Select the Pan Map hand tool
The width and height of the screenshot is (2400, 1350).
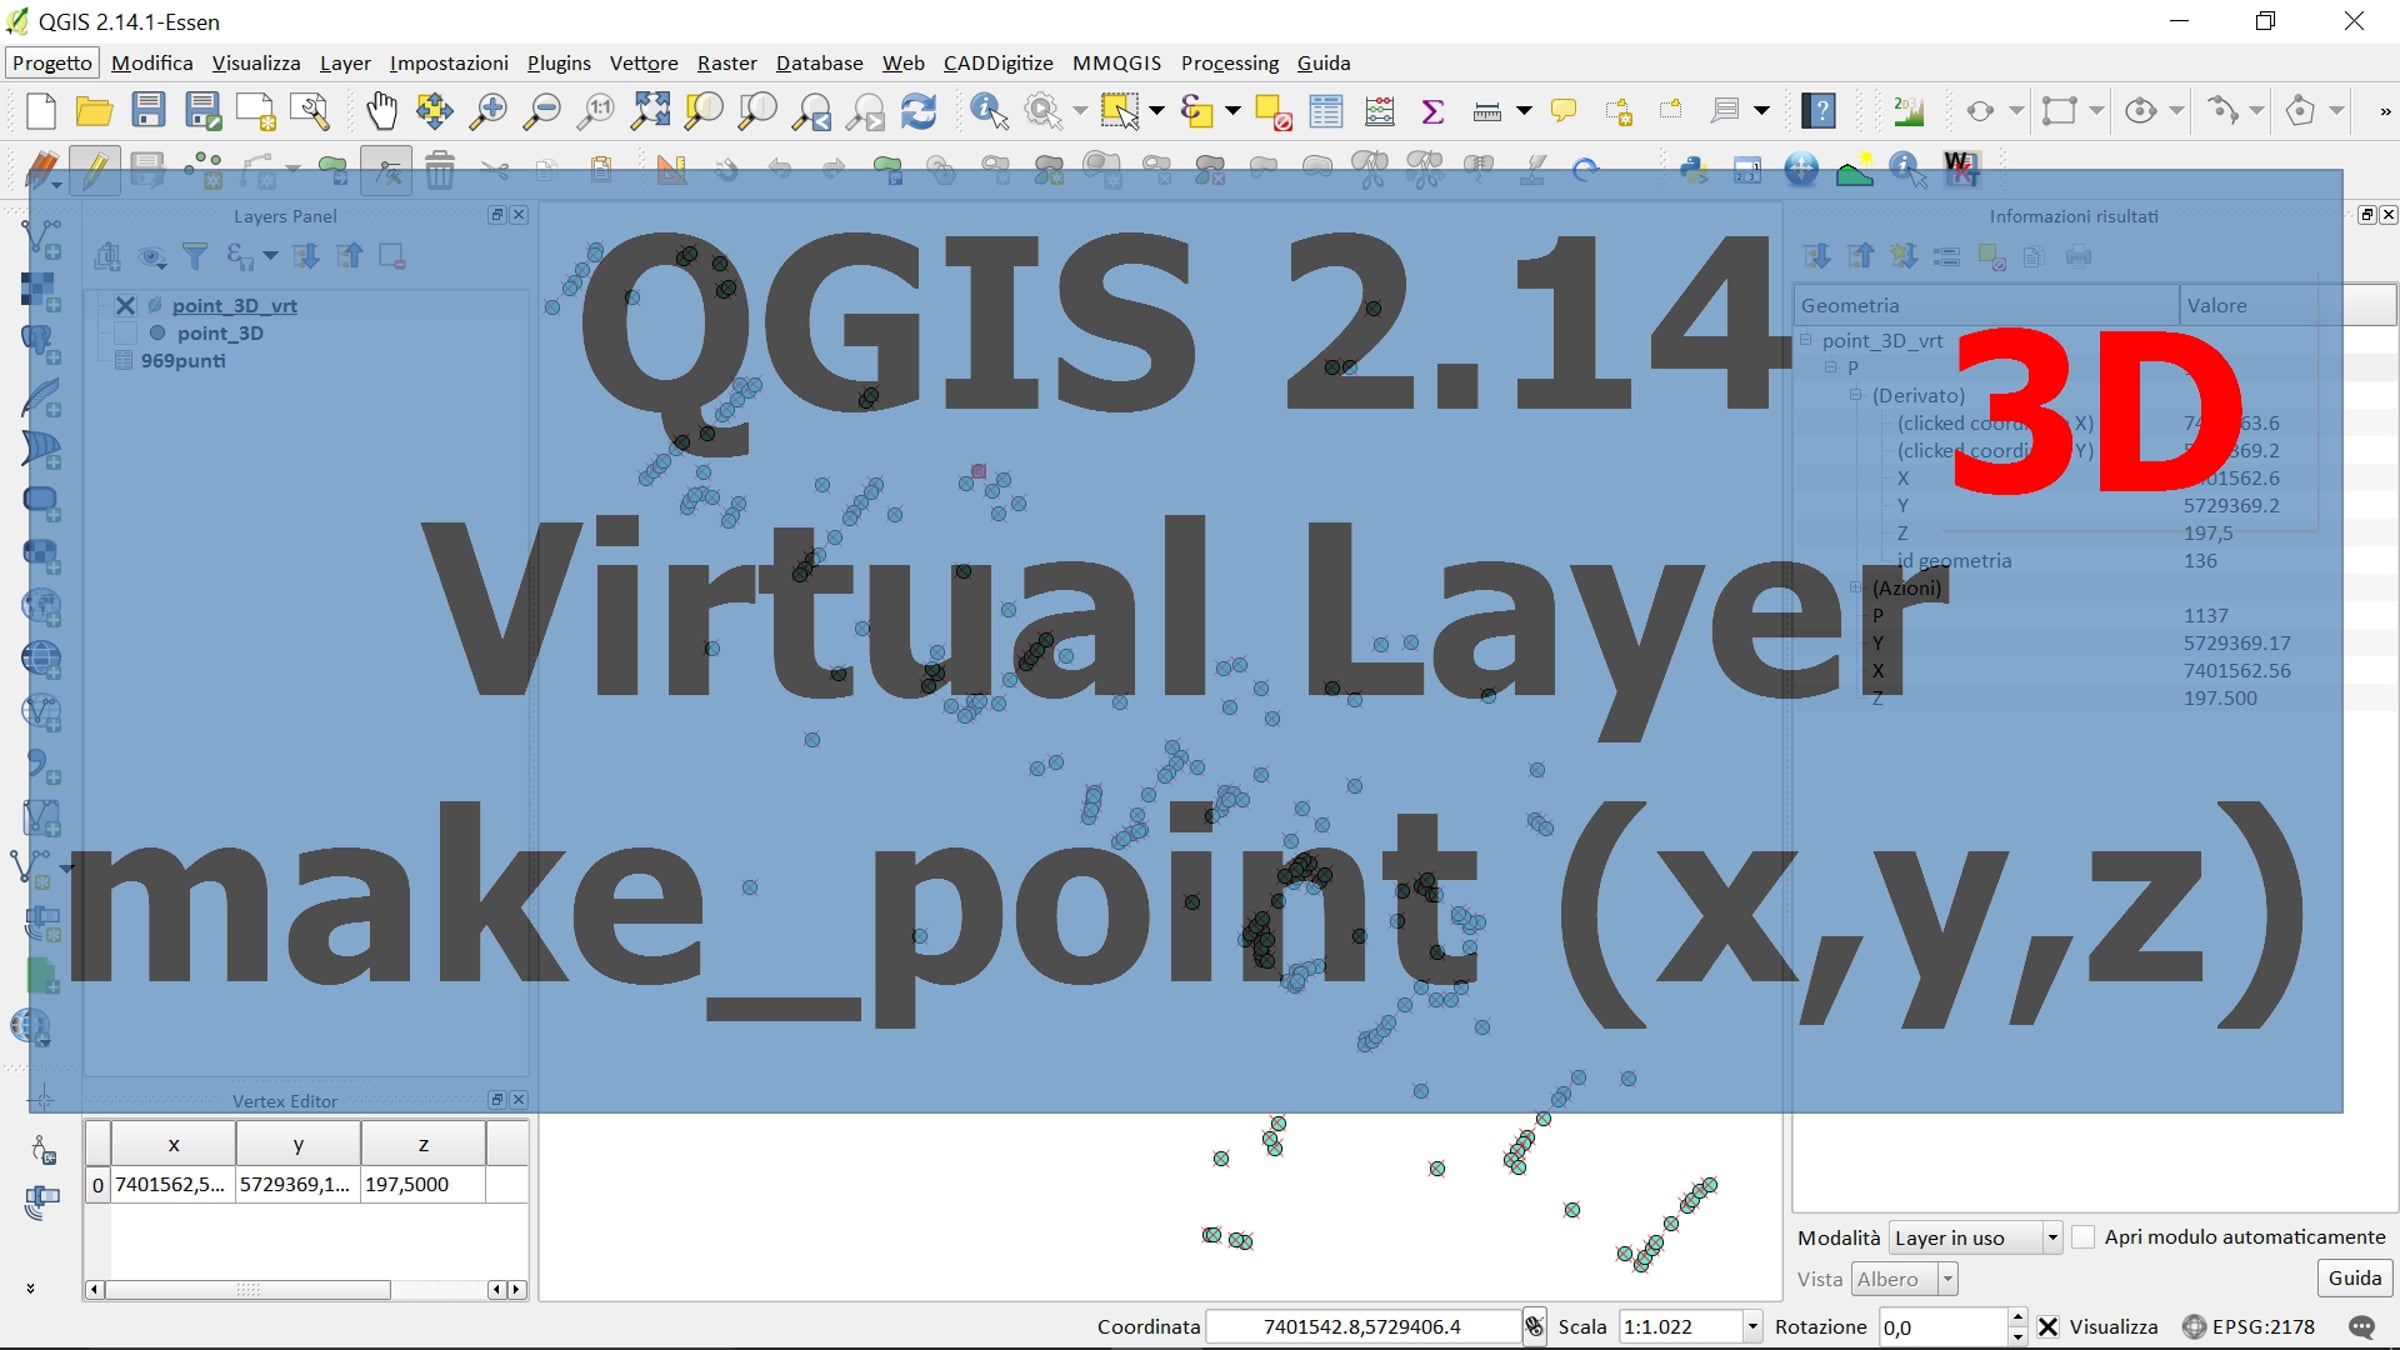(381, 110)
